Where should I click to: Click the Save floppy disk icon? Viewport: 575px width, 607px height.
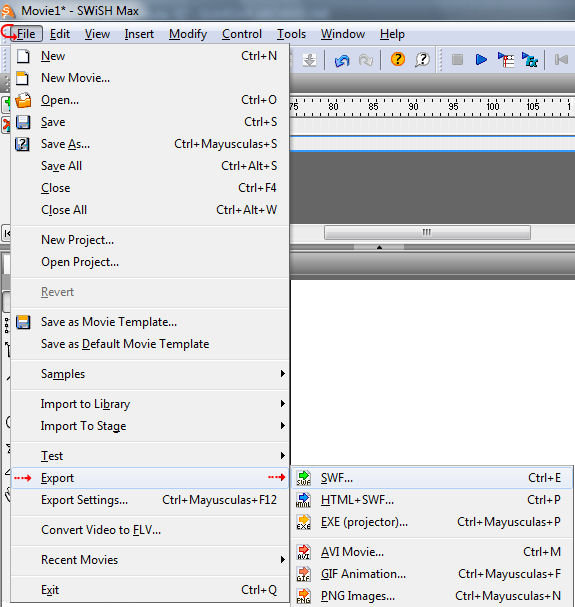23,122
